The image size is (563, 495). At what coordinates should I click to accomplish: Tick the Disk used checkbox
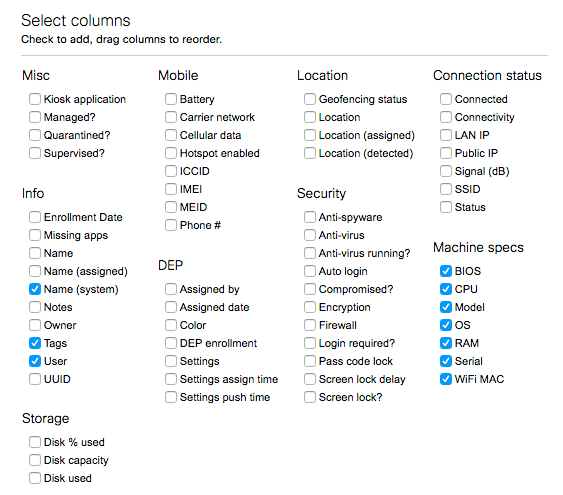pos(35,478)
